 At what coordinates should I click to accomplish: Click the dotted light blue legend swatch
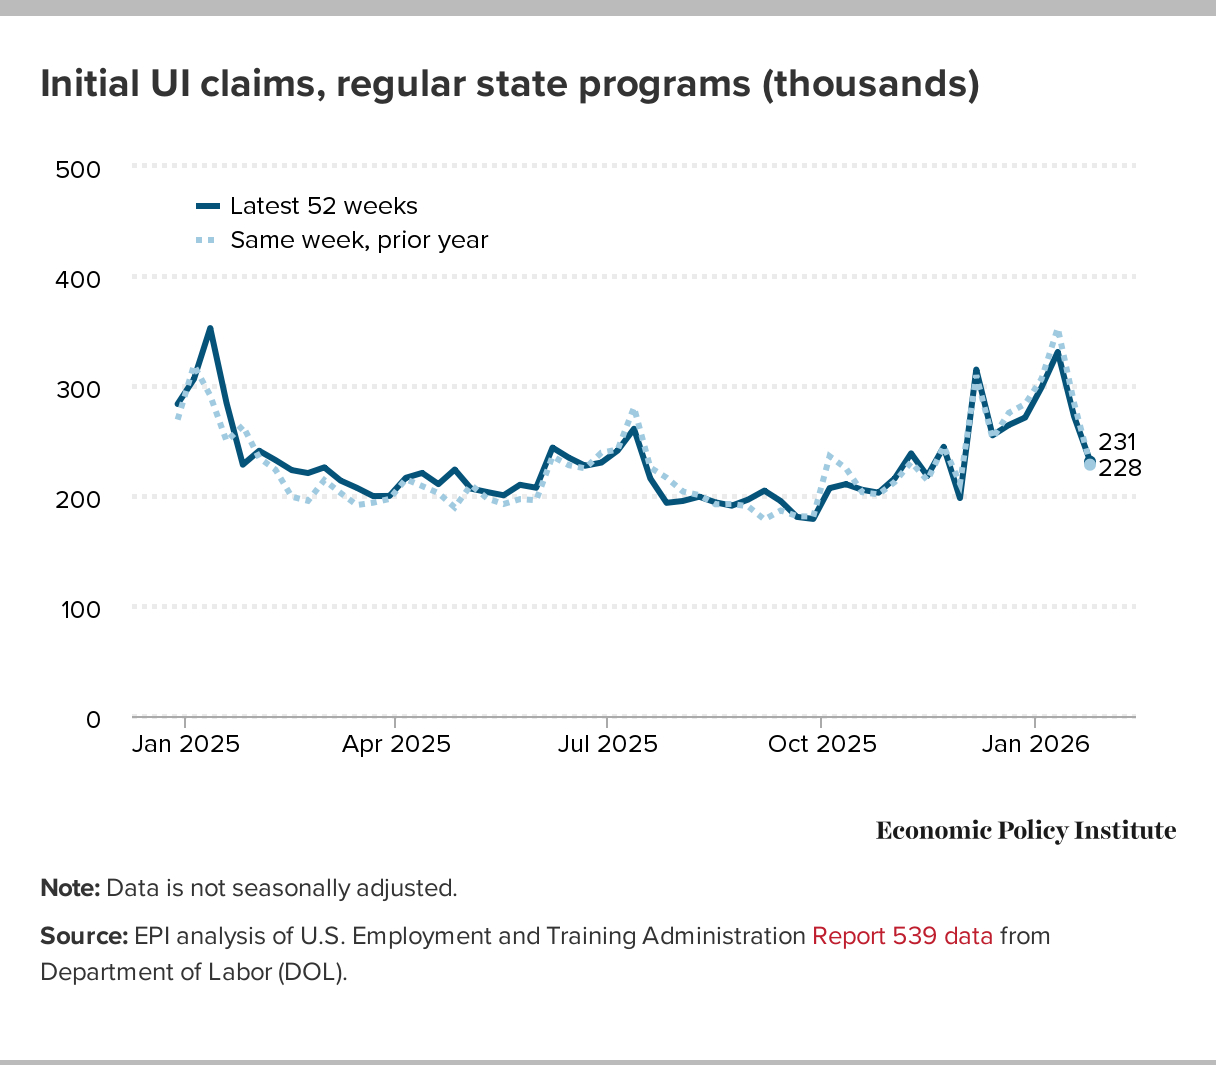point(207,240)
